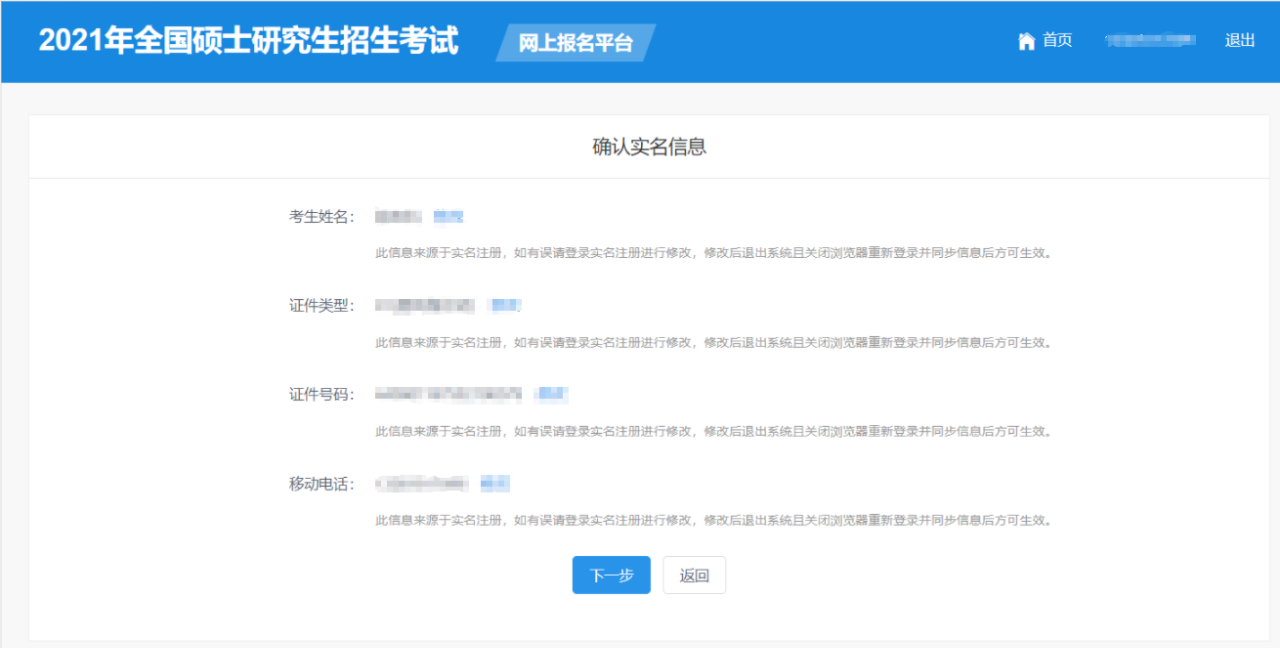Click the 考生姓名 field label
The width and height of the screenshot is (1280, 648).
pyautogui.click(x=322, y=217)
